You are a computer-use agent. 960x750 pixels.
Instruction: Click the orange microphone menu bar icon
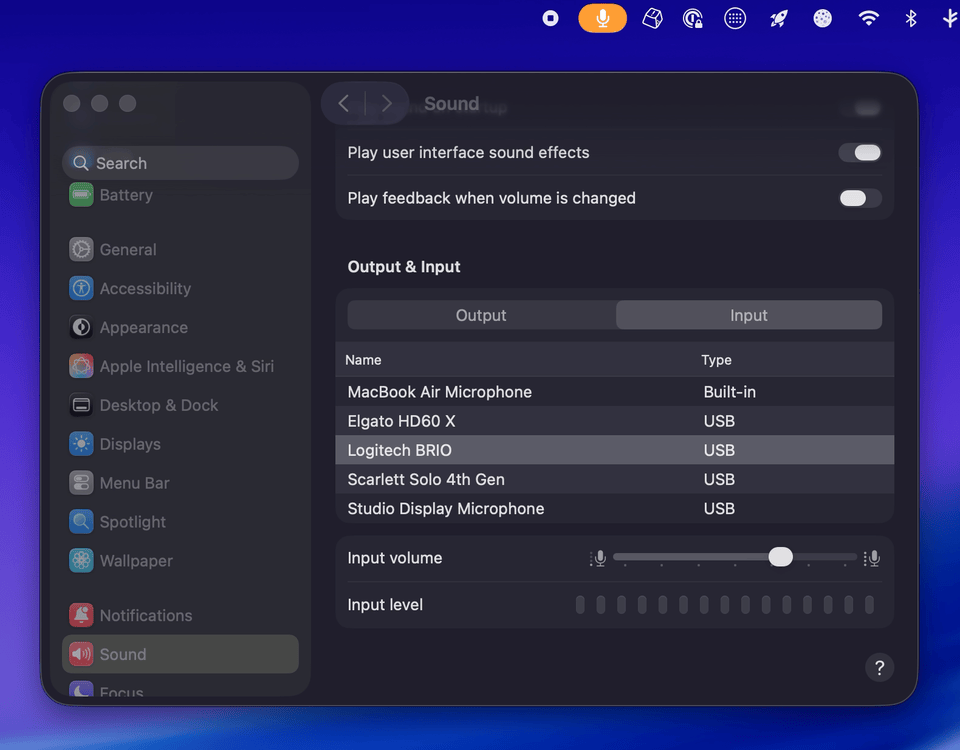click(x=602, y=18)
